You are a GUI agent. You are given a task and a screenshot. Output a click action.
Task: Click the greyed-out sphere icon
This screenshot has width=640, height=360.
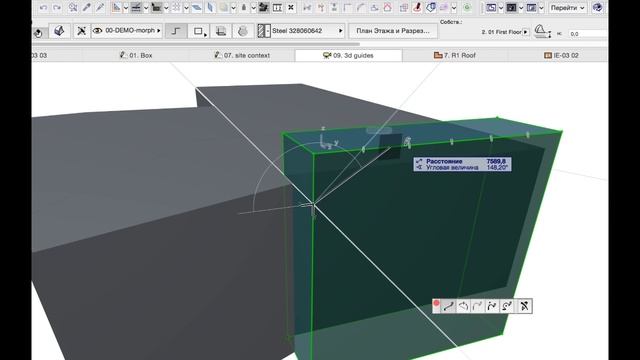click(x=224, y=7)
